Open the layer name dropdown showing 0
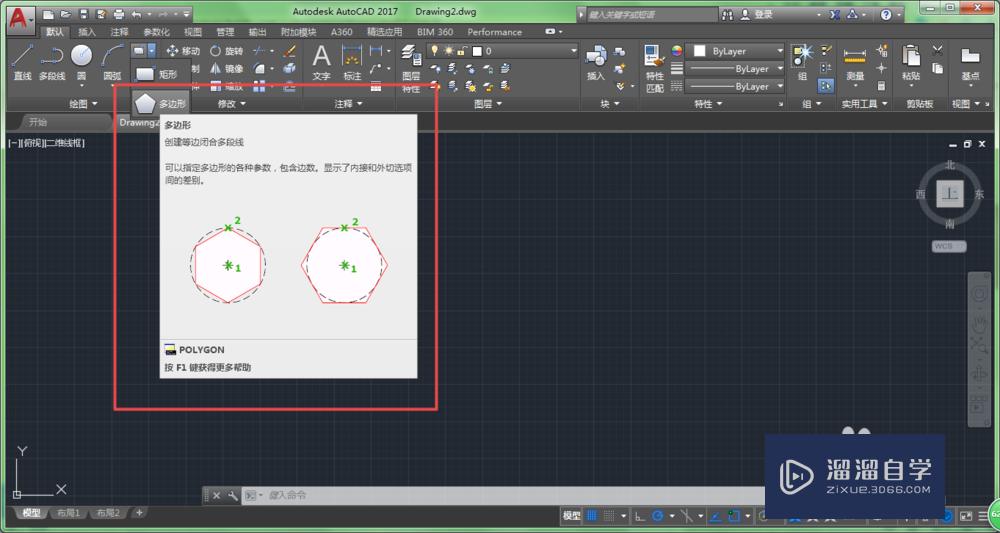The width and height of the screenshot is (1000, 533). (x=504, y=51)
